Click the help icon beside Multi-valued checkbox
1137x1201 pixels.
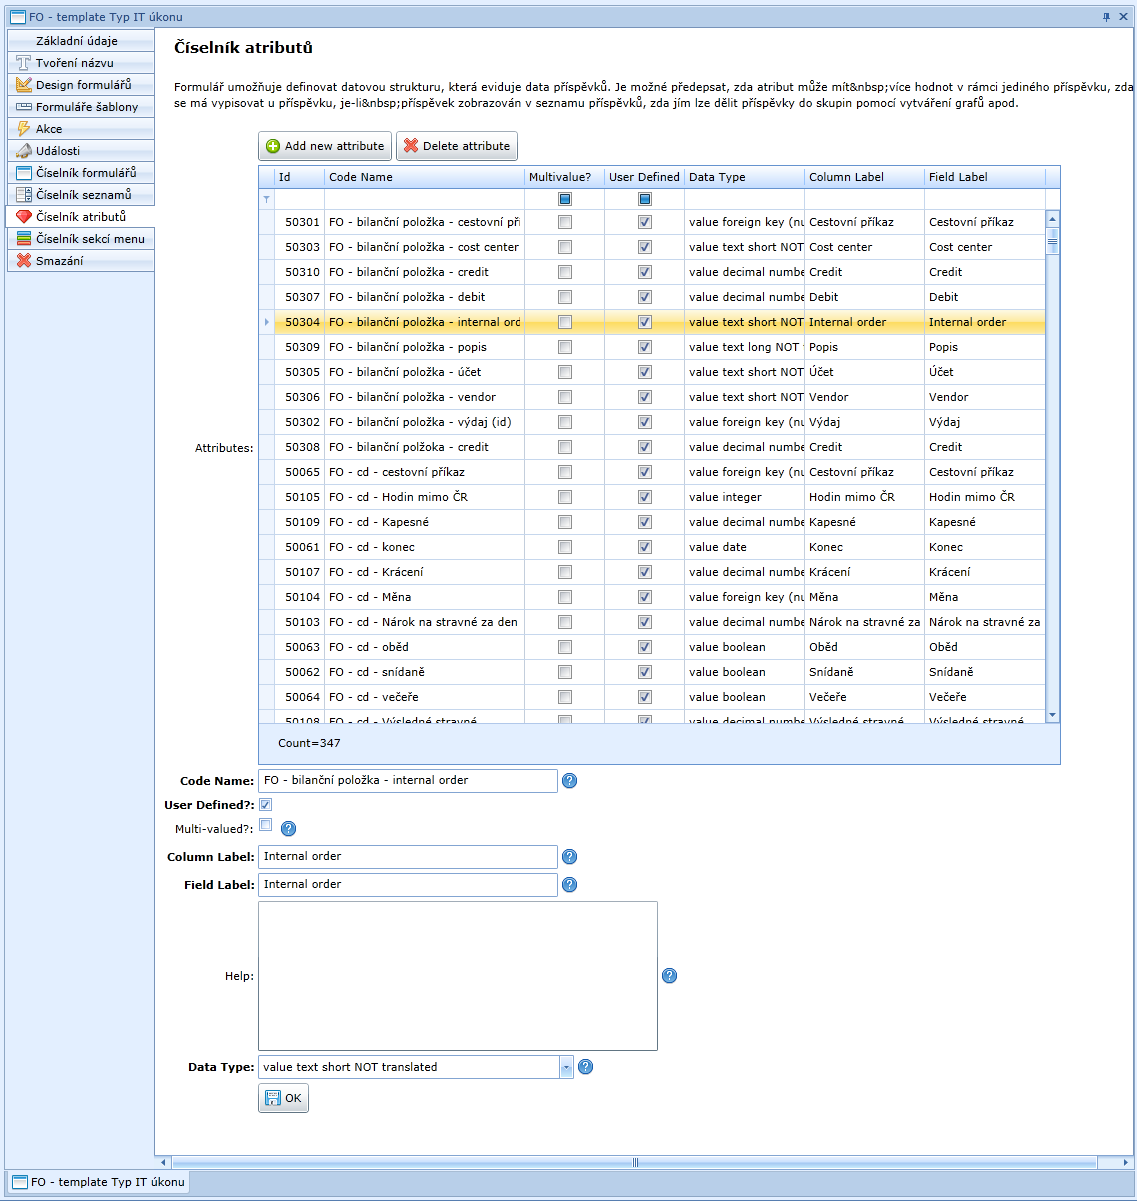tap(288, 828)
